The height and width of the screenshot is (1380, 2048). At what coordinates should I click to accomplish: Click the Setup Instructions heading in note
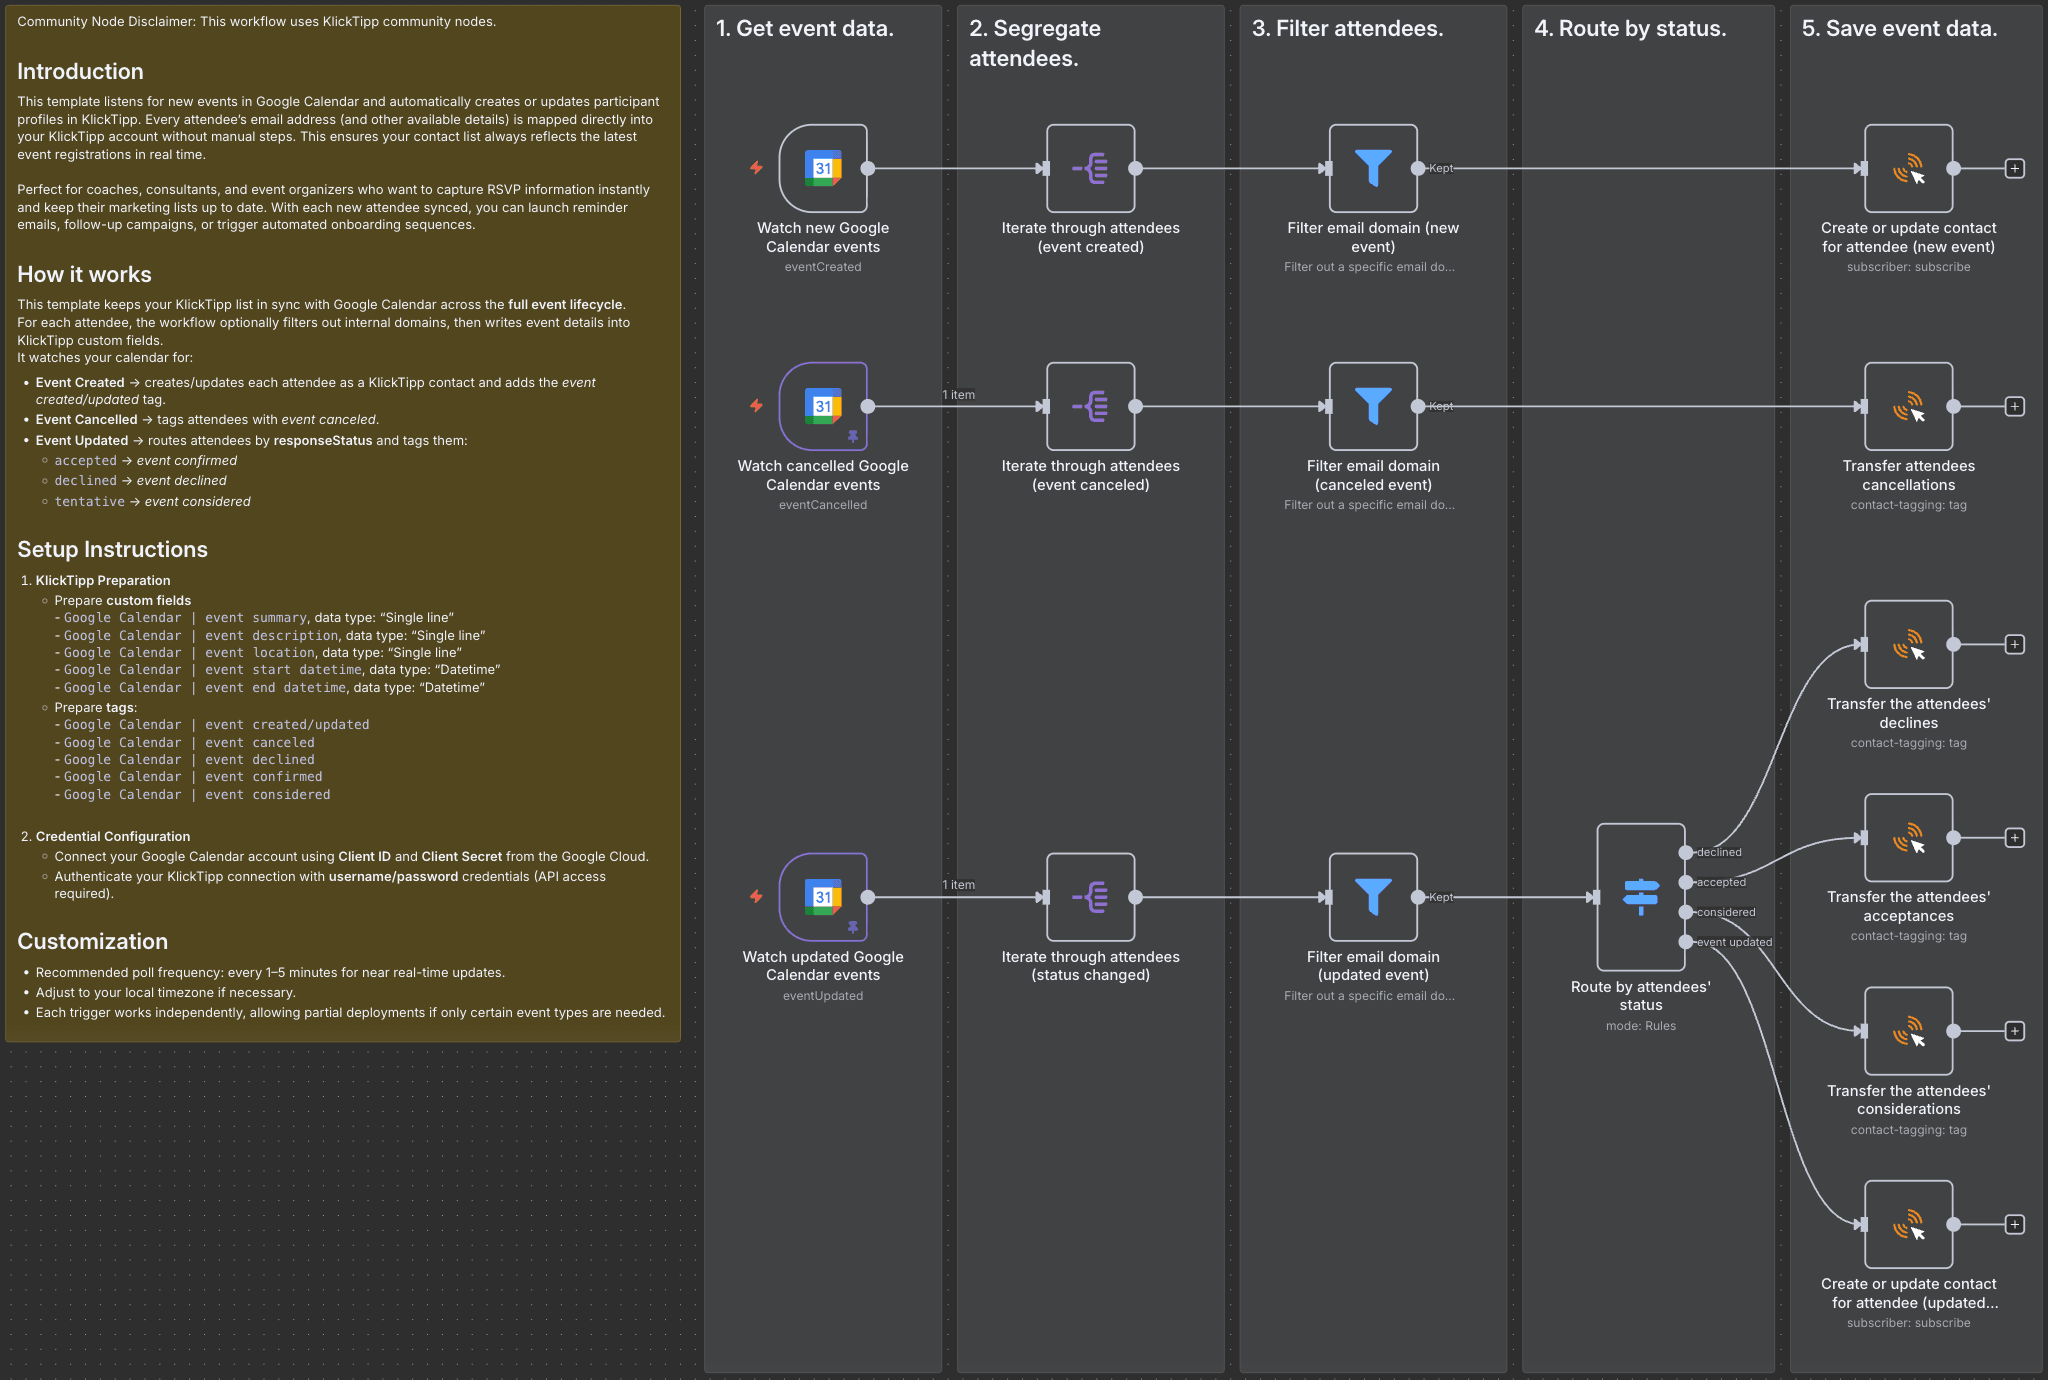(112, 549)
